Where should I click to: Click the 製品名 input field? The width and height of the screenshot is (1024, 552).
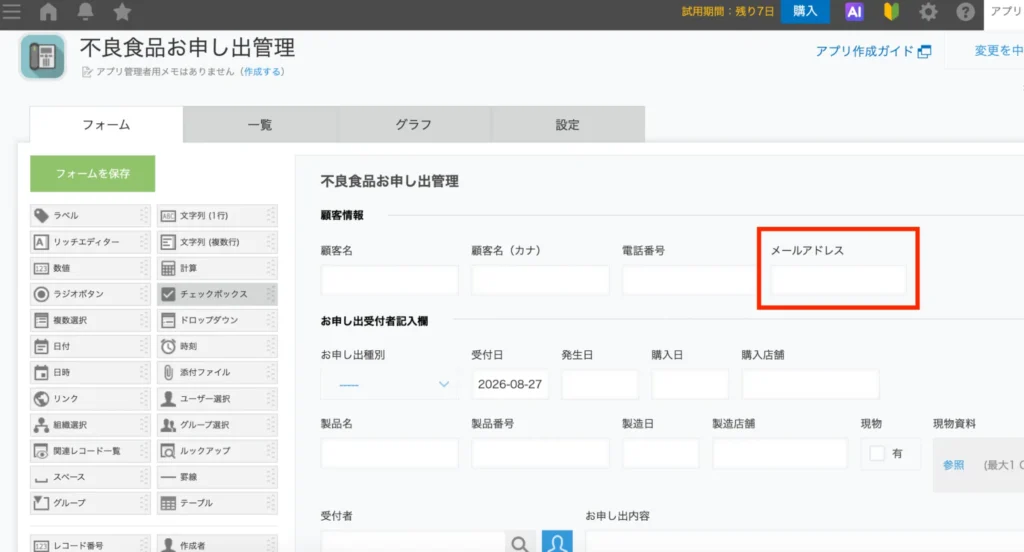pyautogui.click(x=390, y=453)
